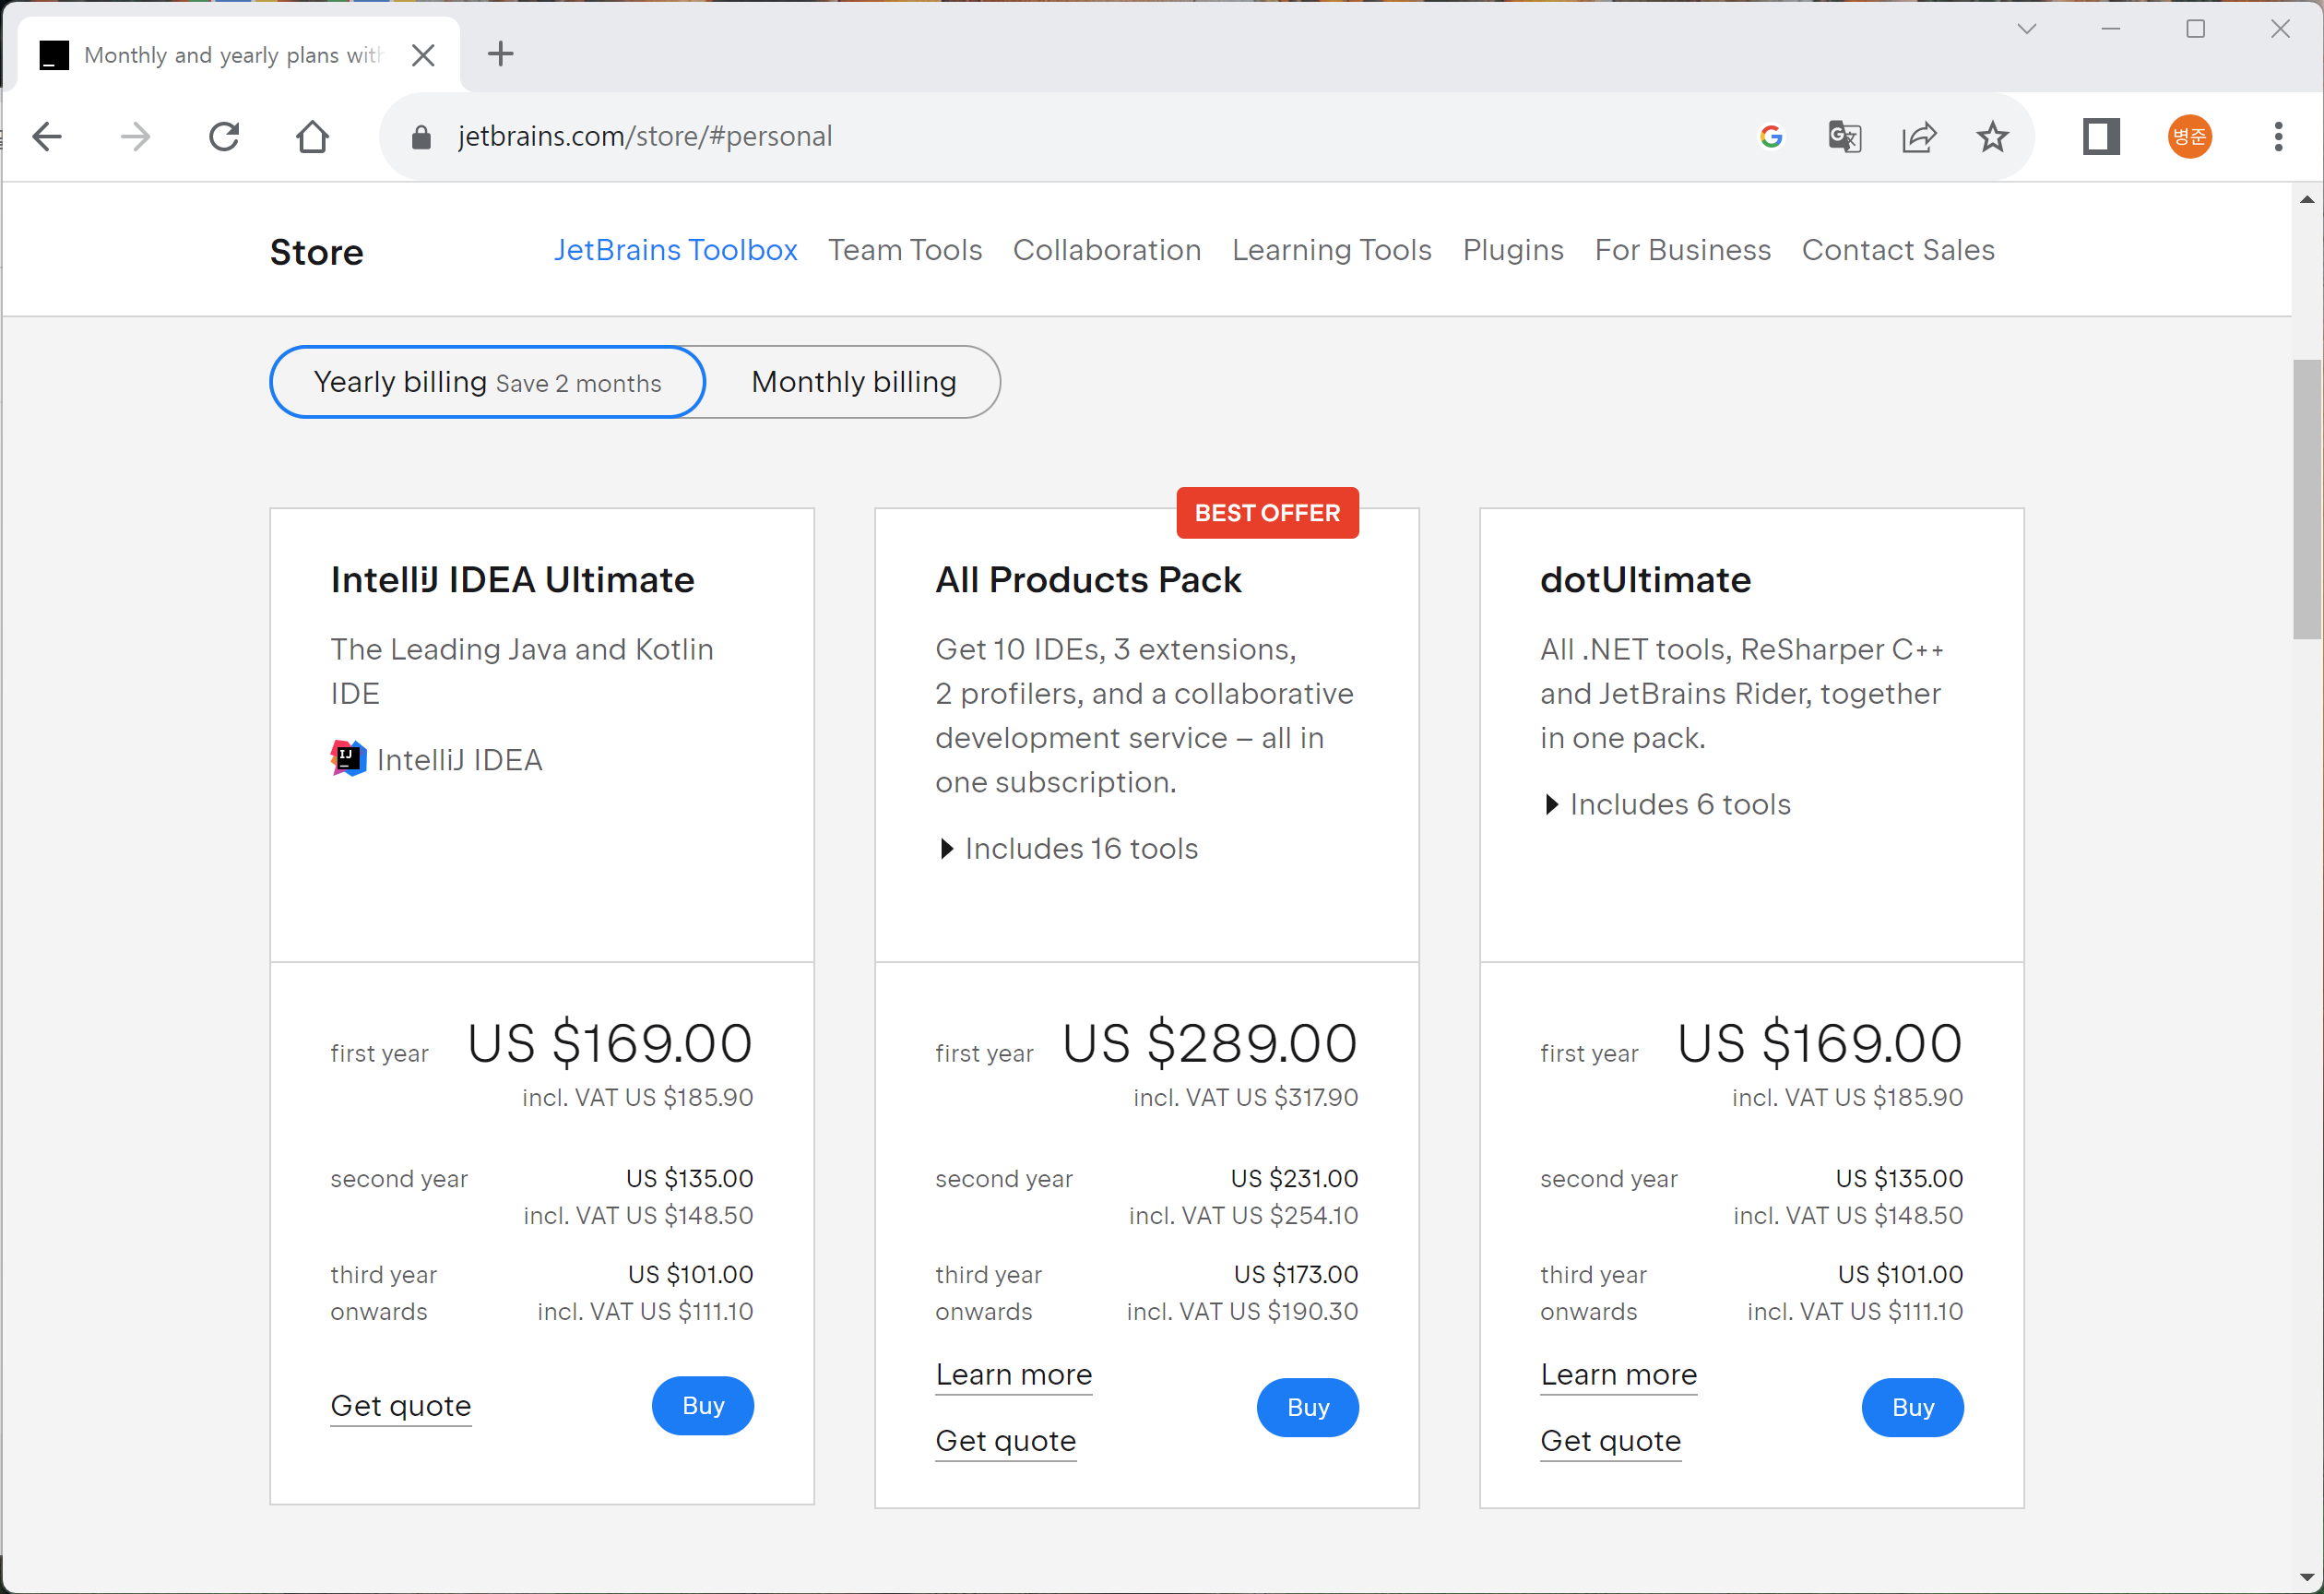Click the vertical scrollbar thumb
Viewport: 2324px width, 1594px height.
tap(2307, 499)
